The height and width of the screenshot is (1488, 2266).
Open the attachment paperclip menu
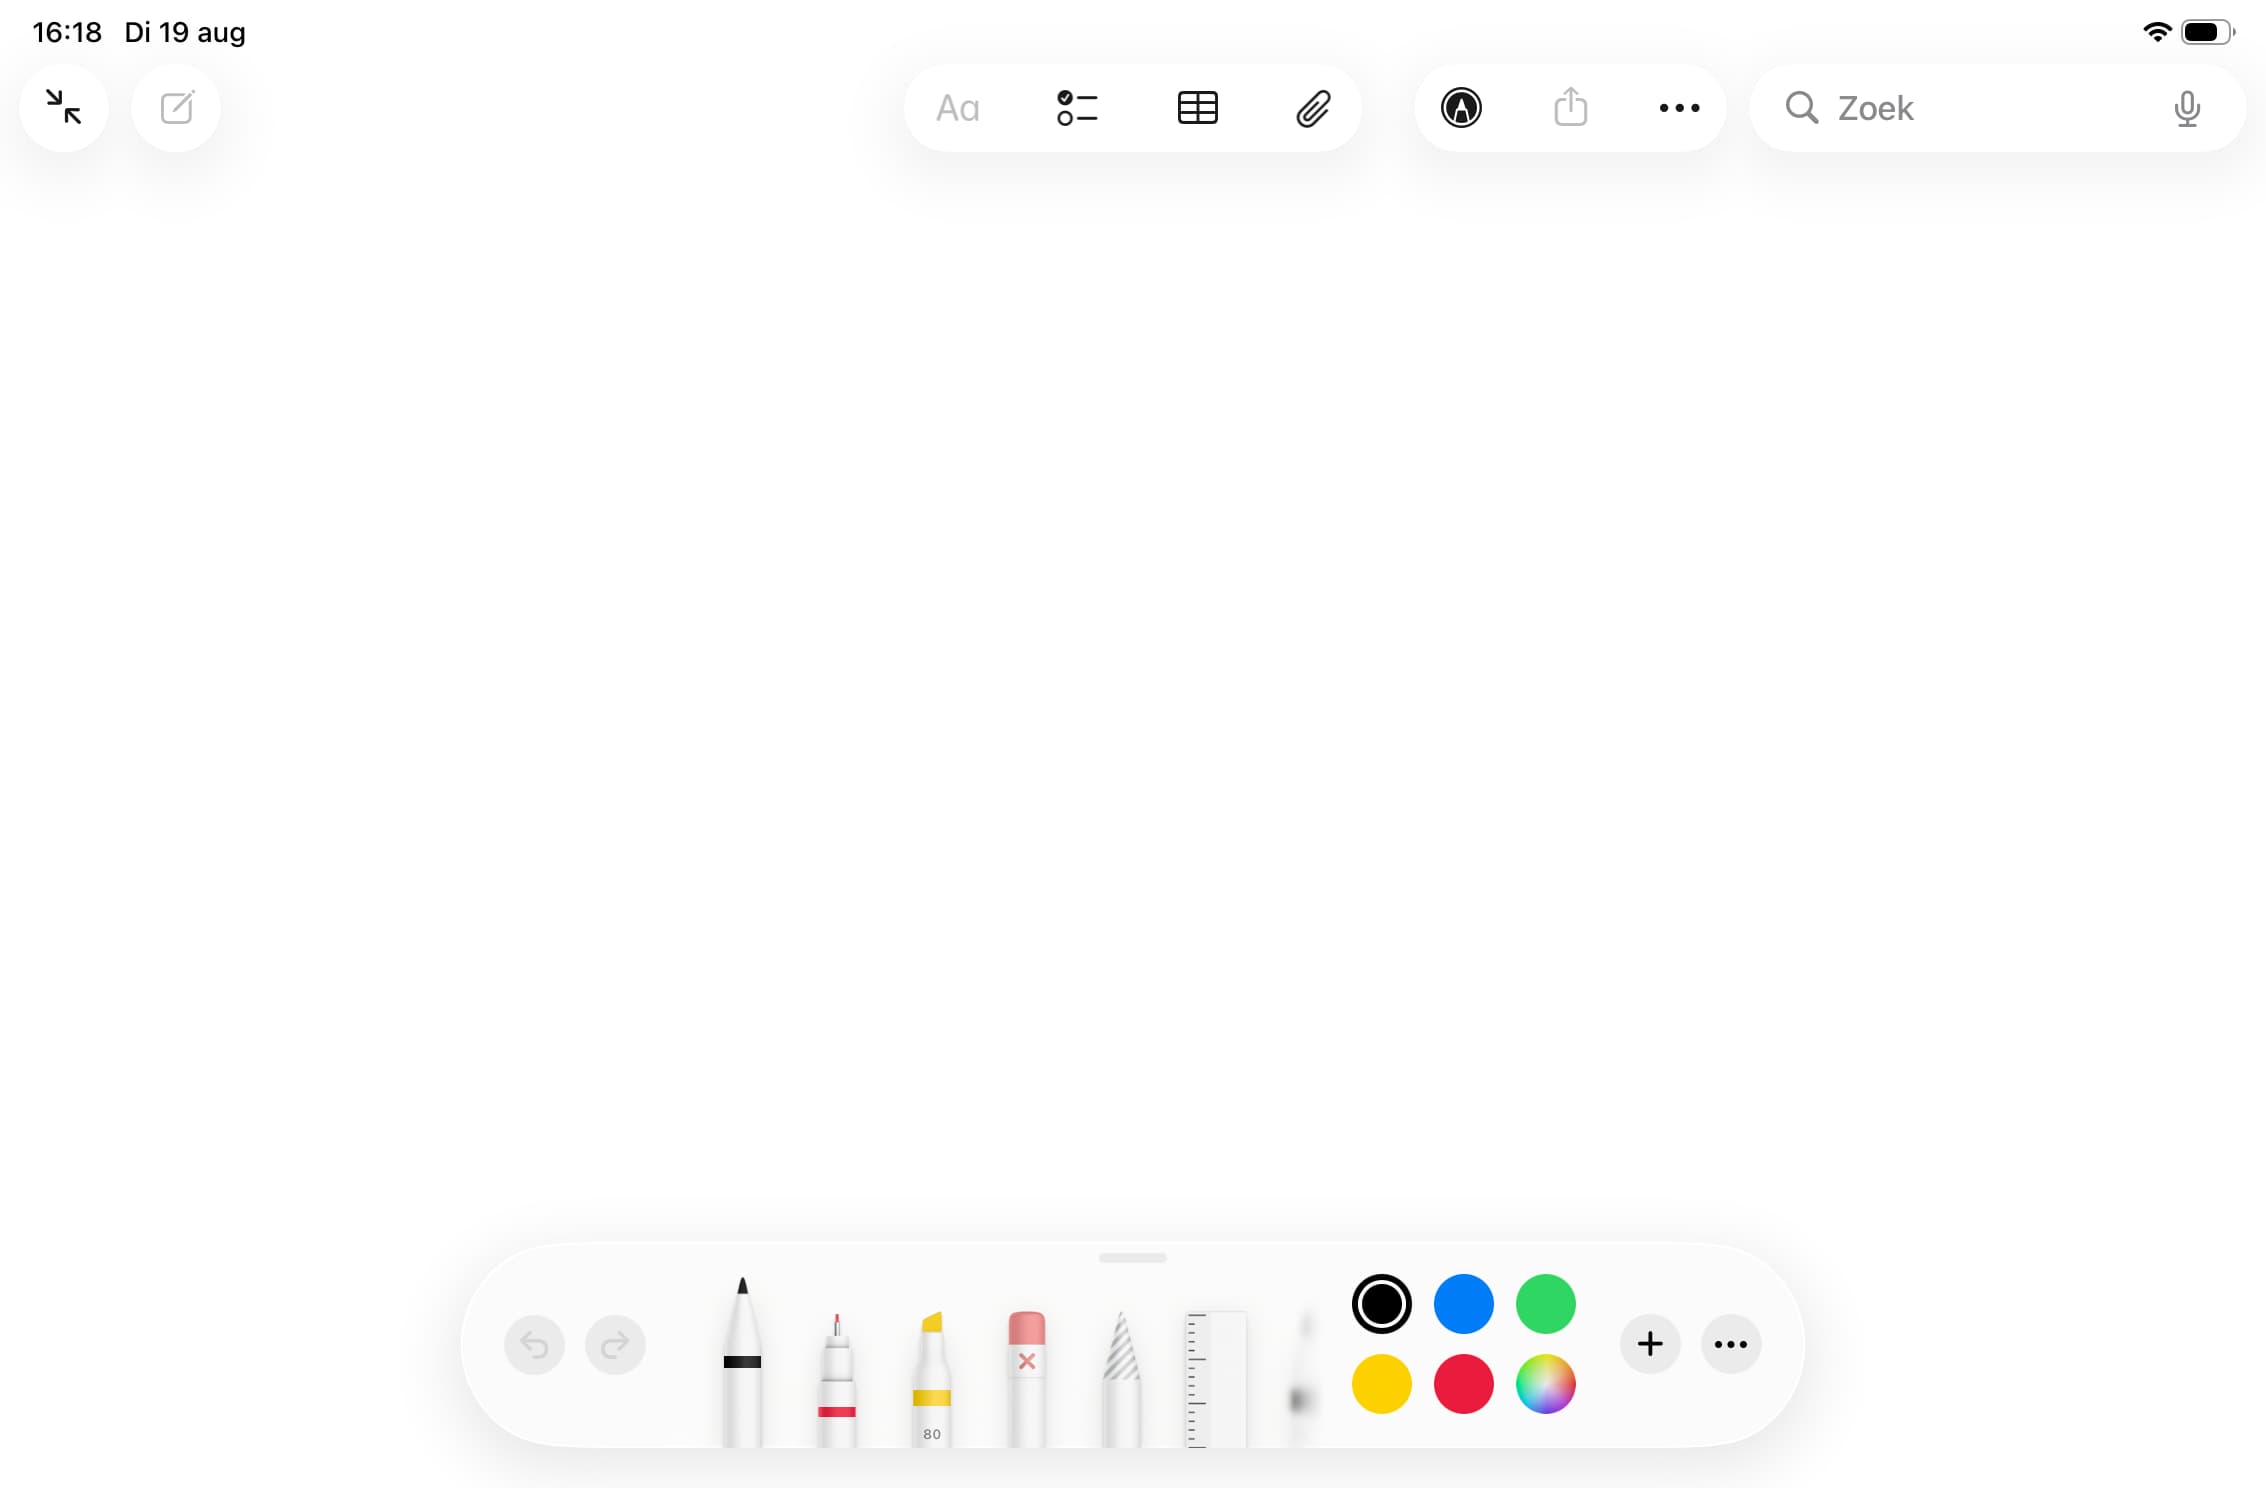click(x=1313, y=108)
